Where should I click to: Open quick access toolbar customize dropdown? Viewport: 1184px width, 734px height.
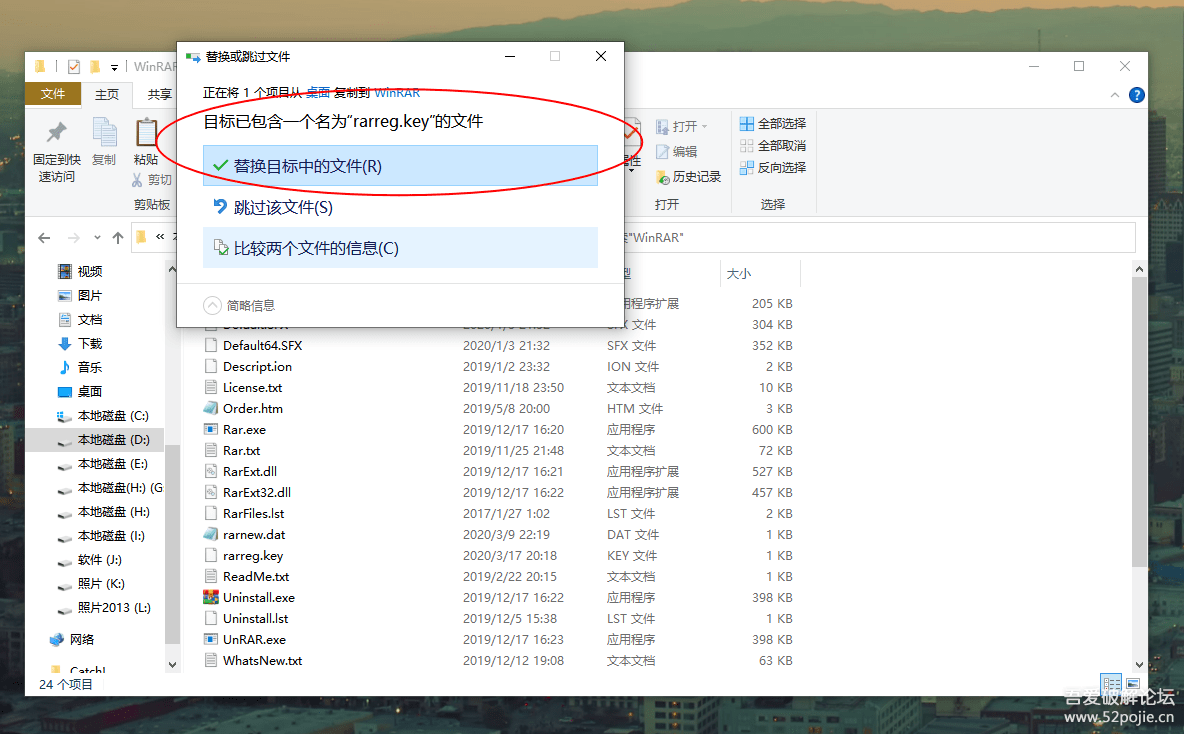(x=114, y=67)
